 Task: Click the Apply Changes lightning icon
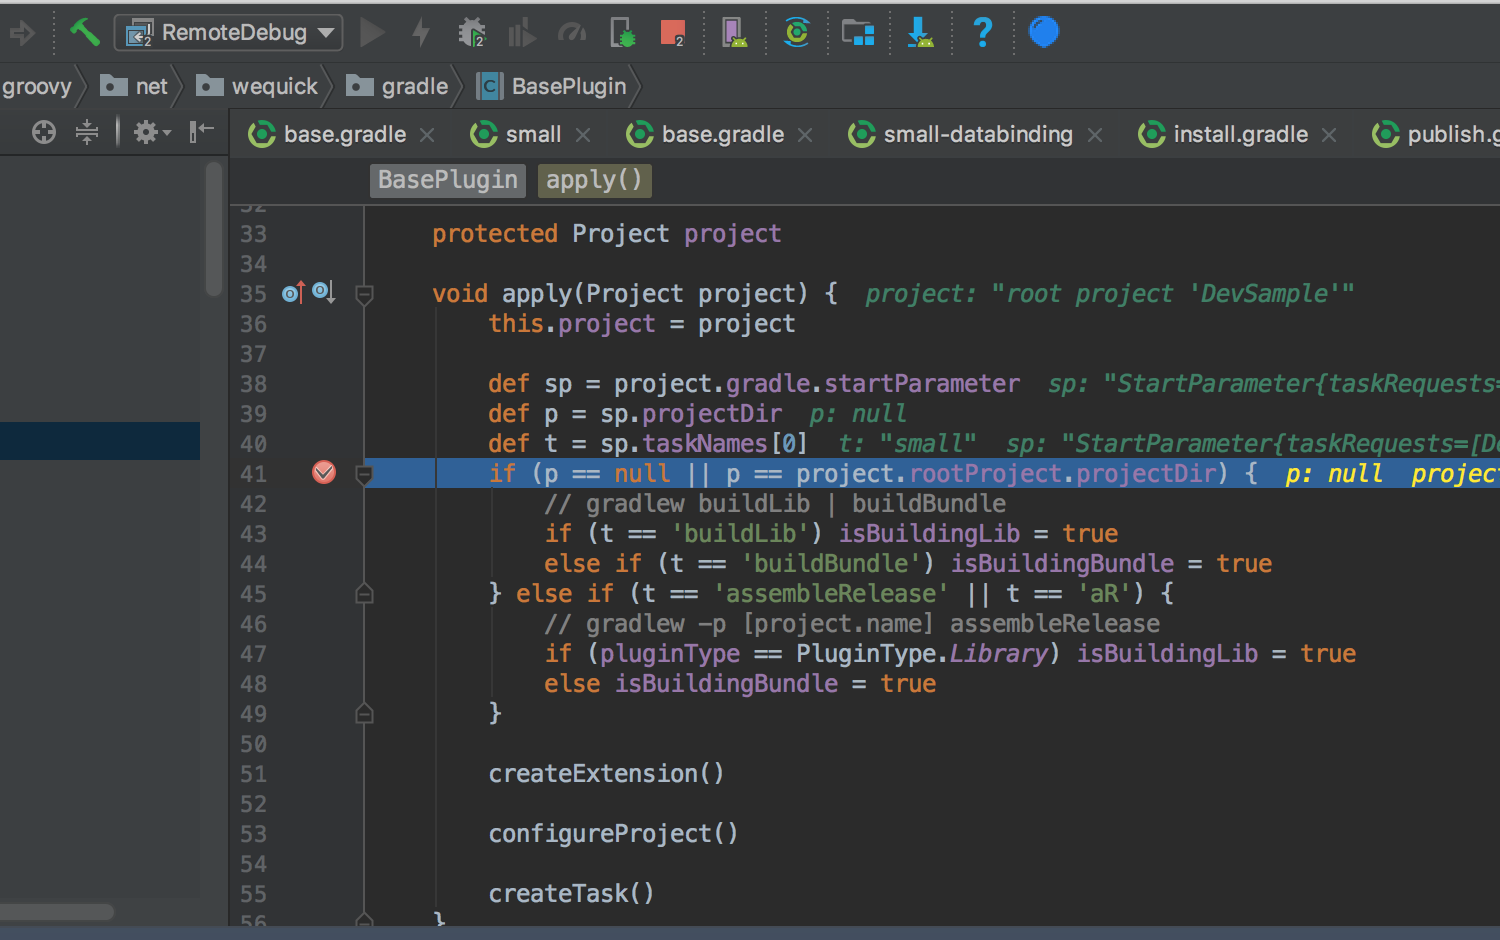coord(421,33)
